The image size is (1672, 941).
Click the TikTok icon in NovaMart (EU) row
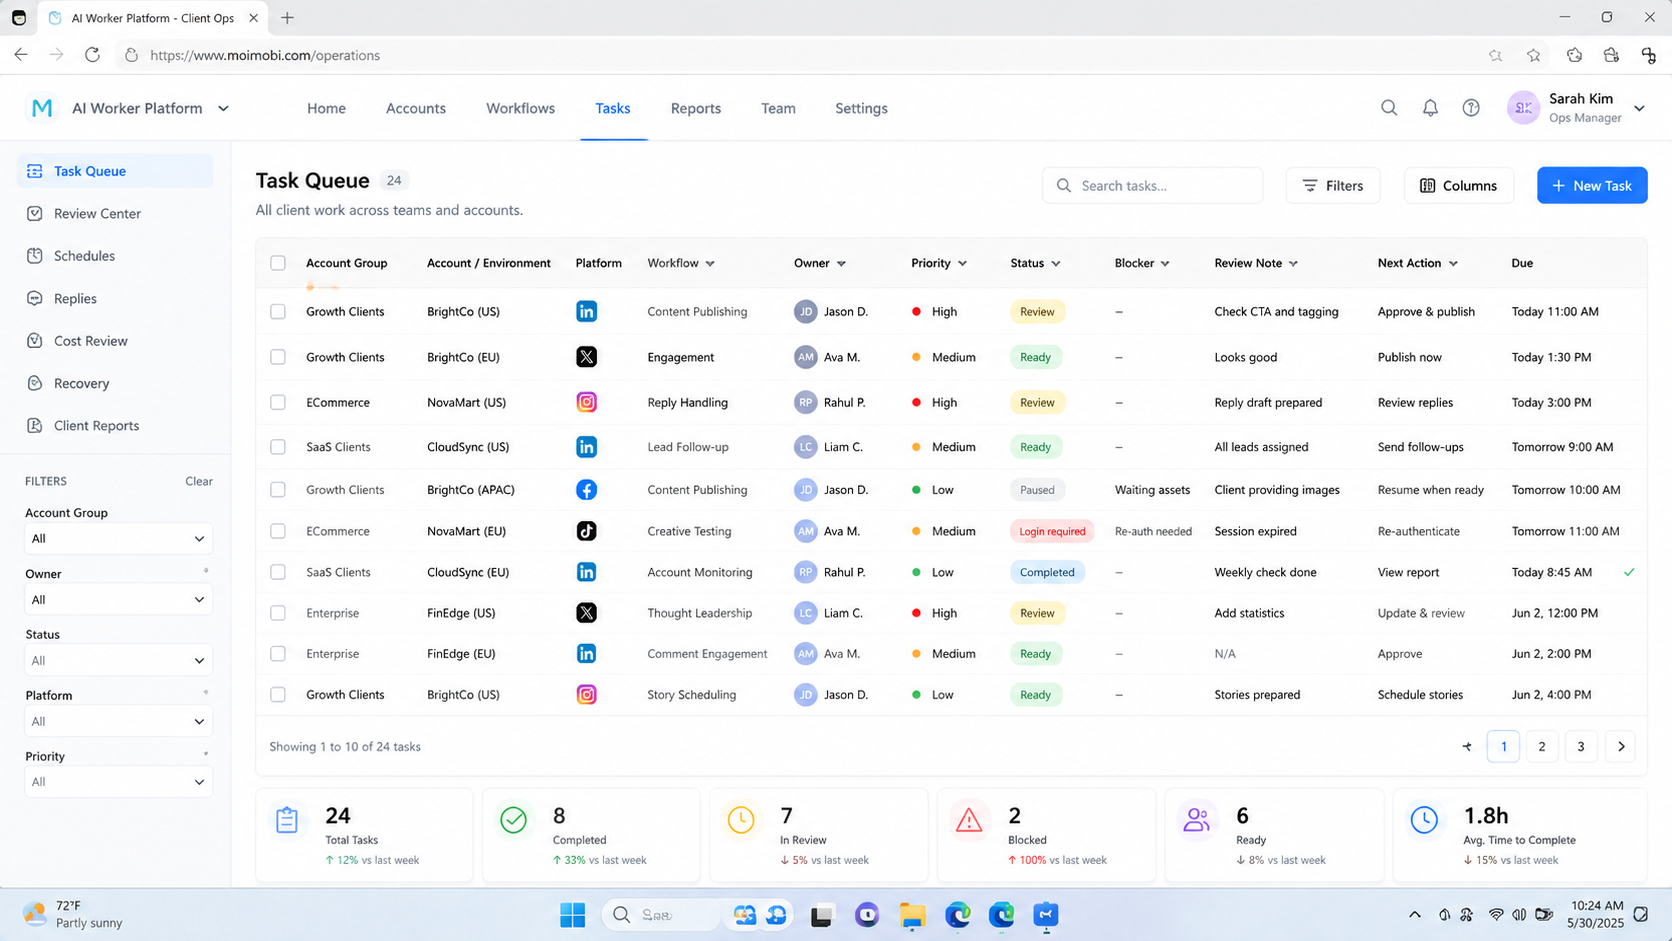(587, 531)
